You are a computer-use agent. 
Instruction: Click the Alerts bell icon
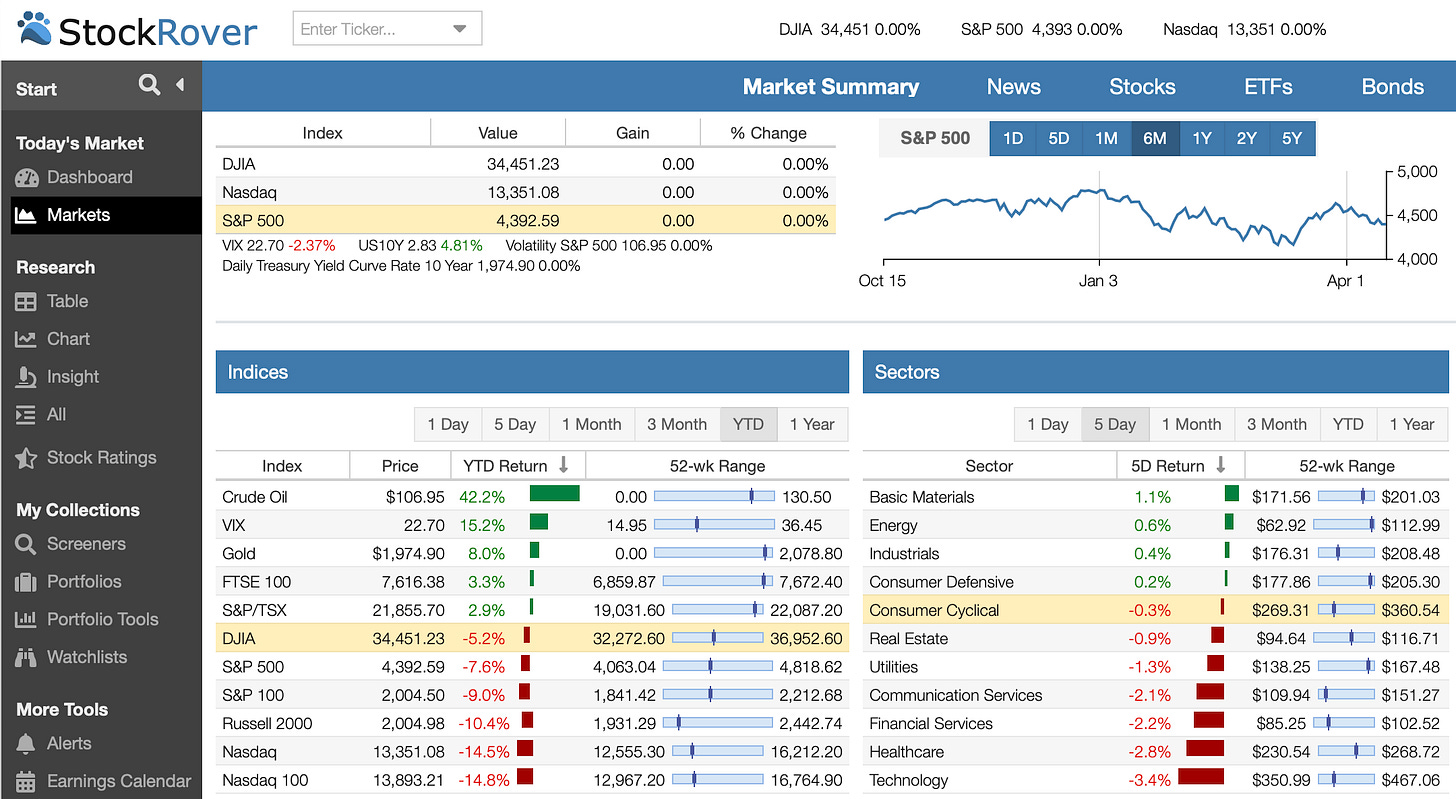click(26, 744)
